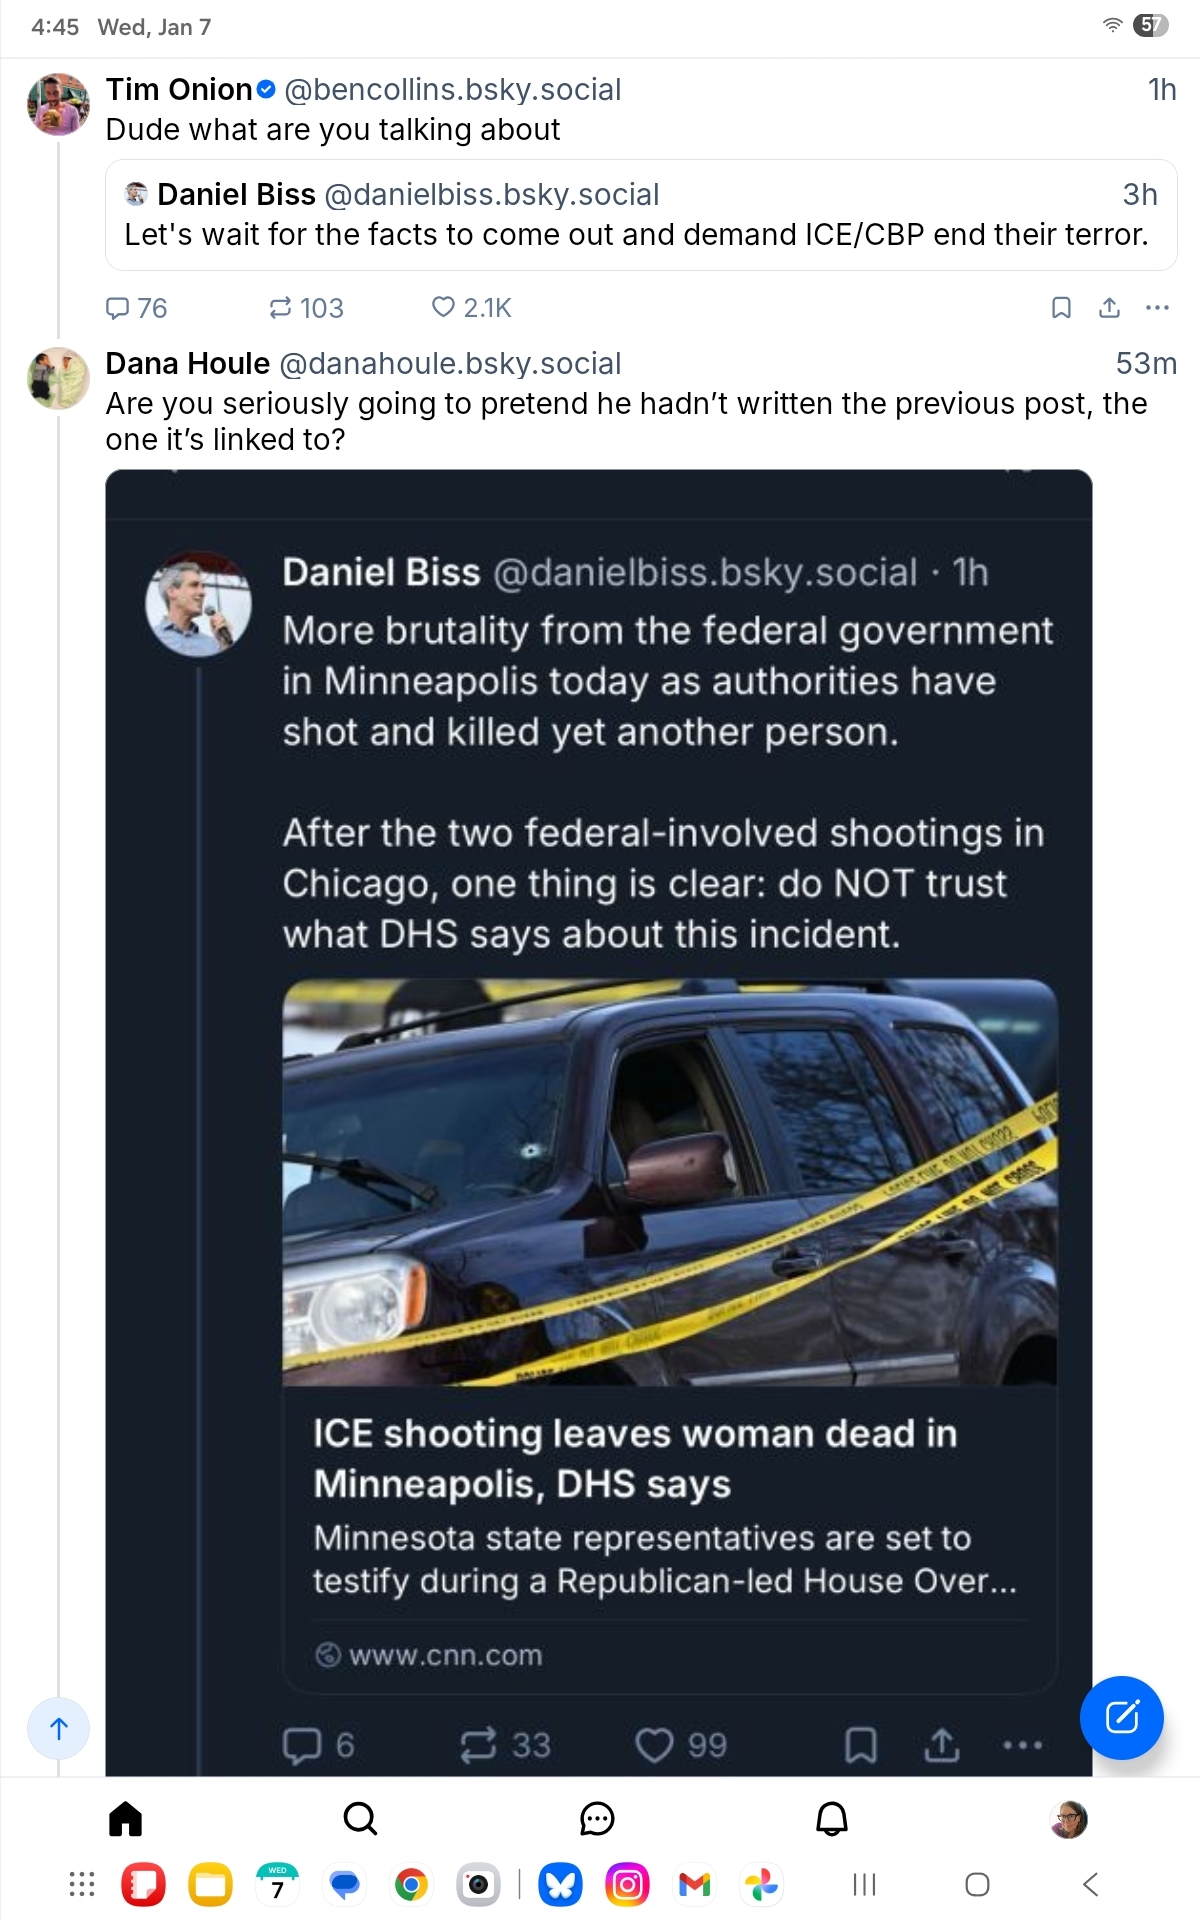1200x1920 pixels.
Task: Like Tim Onion's post
Action: (x=470, y=308)
